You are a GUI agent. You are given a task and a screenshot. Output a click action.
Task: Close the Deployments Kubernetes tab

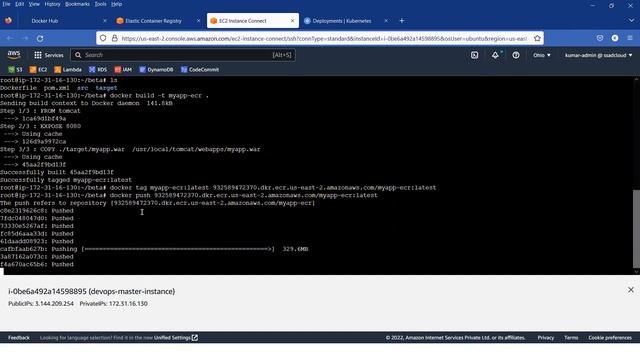pos(386,21)
